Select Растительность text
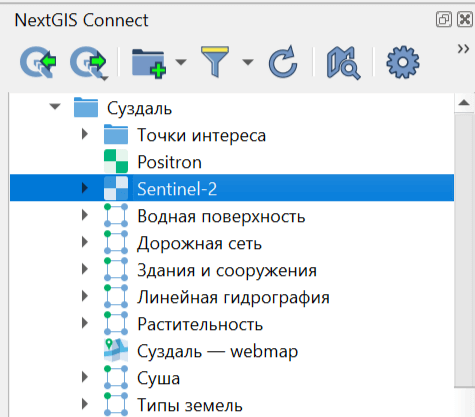 pos(200,324)
